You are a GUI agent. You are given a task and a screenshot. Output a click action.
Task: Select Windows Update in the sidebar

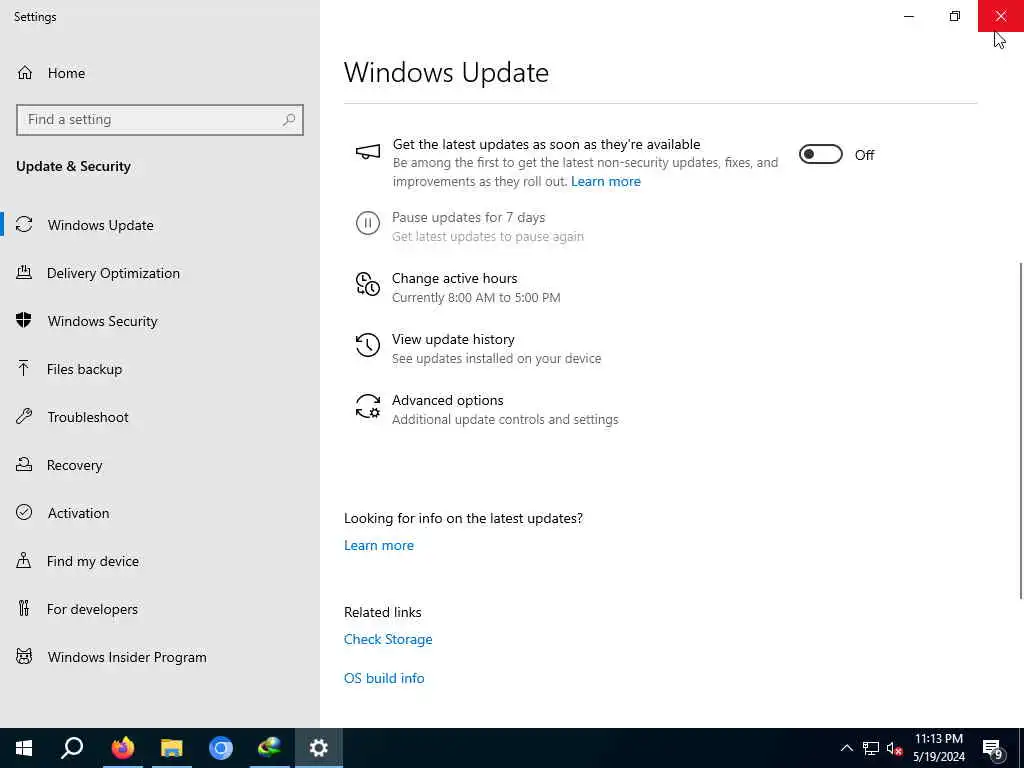[x=160, y=225]
